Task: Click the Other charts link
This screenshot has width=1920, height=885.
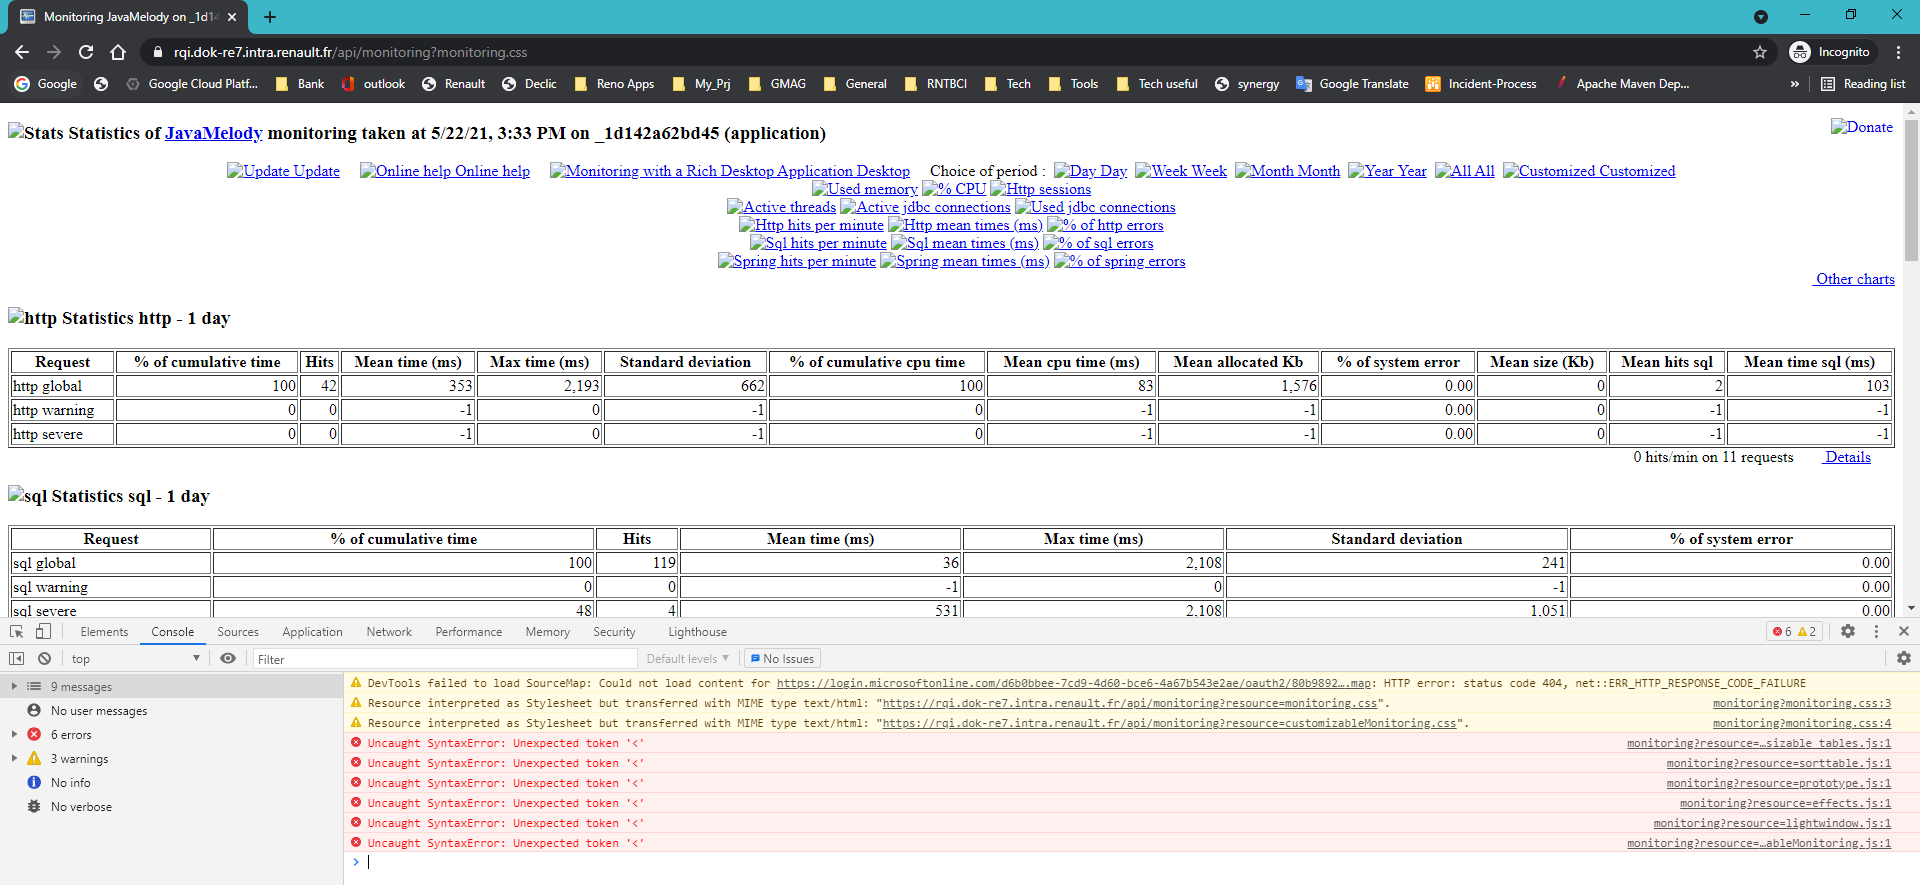Action: (1855, 279)
